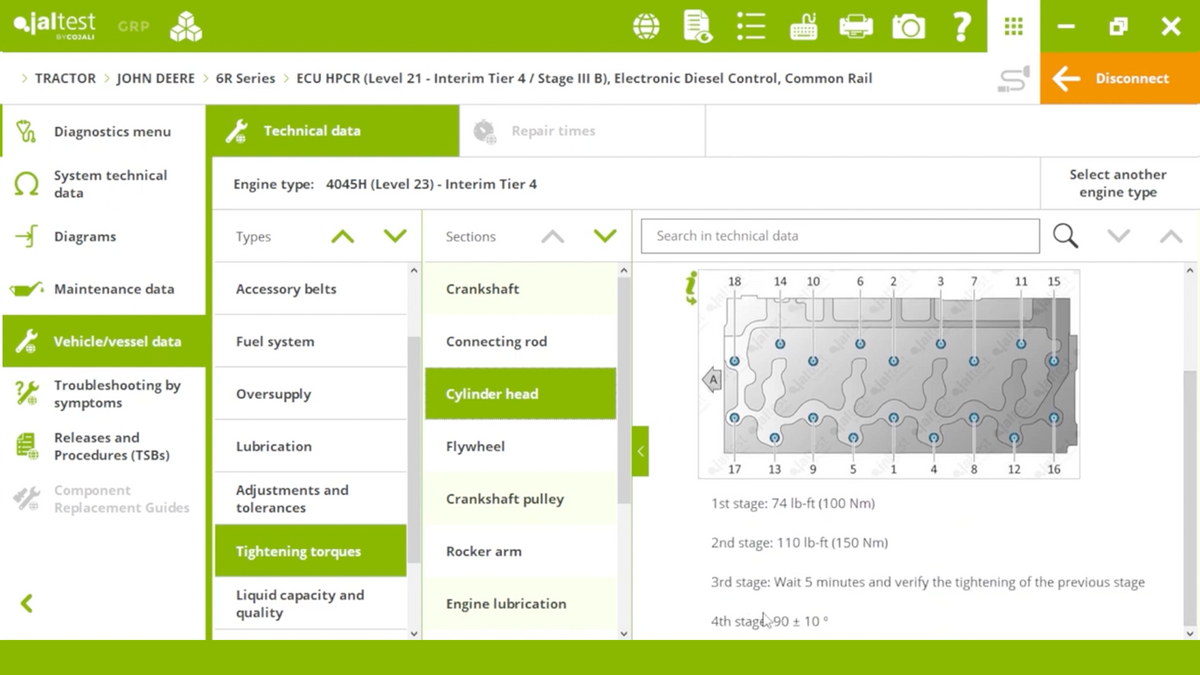Click the printer icon to print
This screenshot has width=1200, height=675.
(x=856, y=27)
